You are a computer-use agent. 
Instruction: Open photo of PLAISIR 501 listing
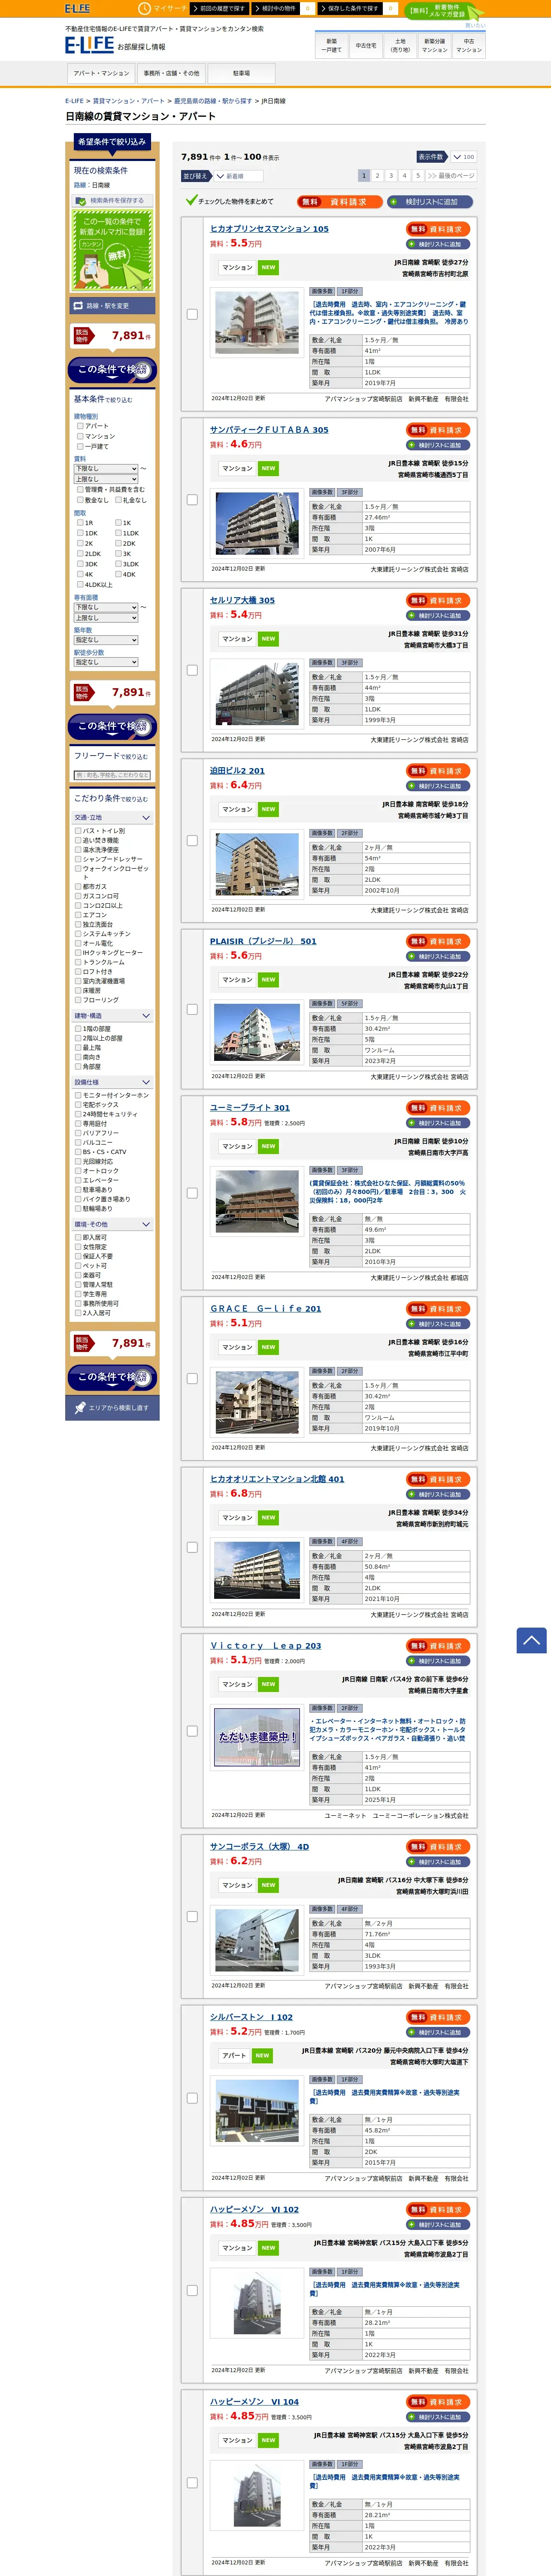click(x=257, y=1033)
